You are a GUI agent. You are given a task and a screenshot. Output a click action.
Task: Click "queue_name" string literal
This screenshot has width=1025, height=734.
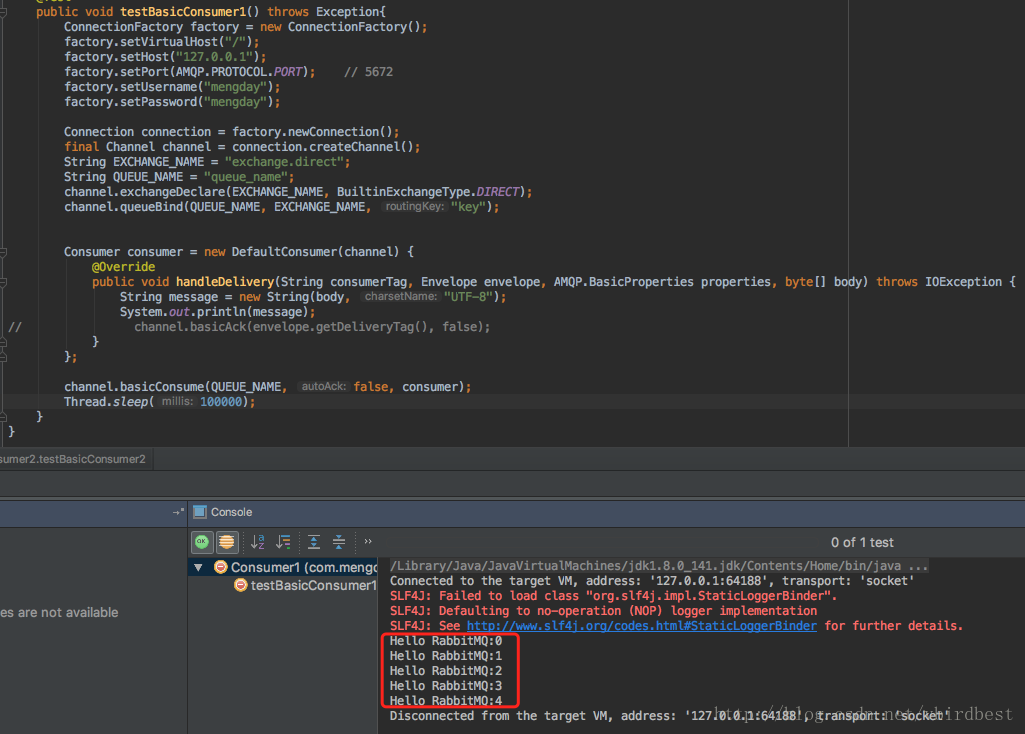point(245,177)
